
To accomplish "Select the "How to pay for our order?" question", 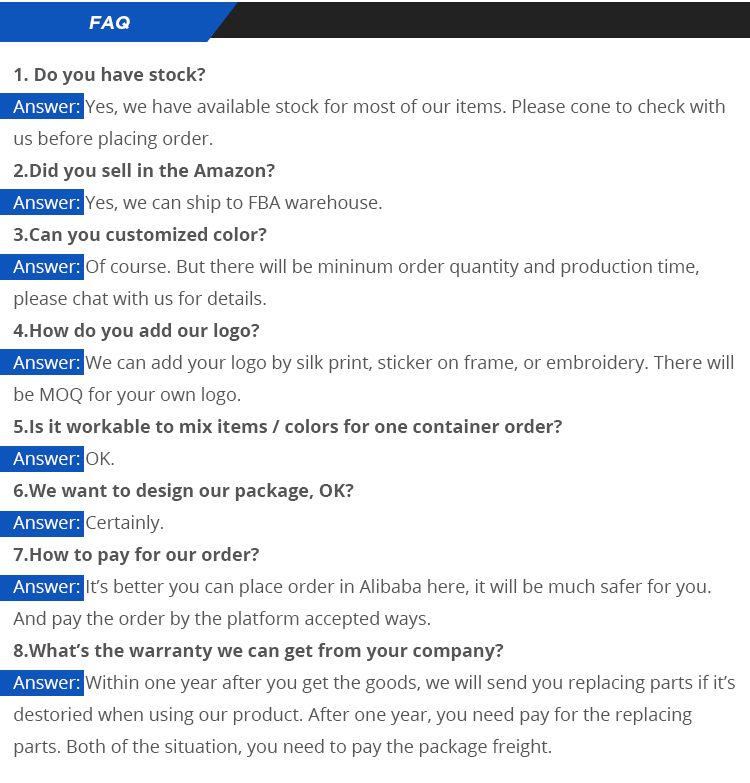I will click(x=136, y=555).
